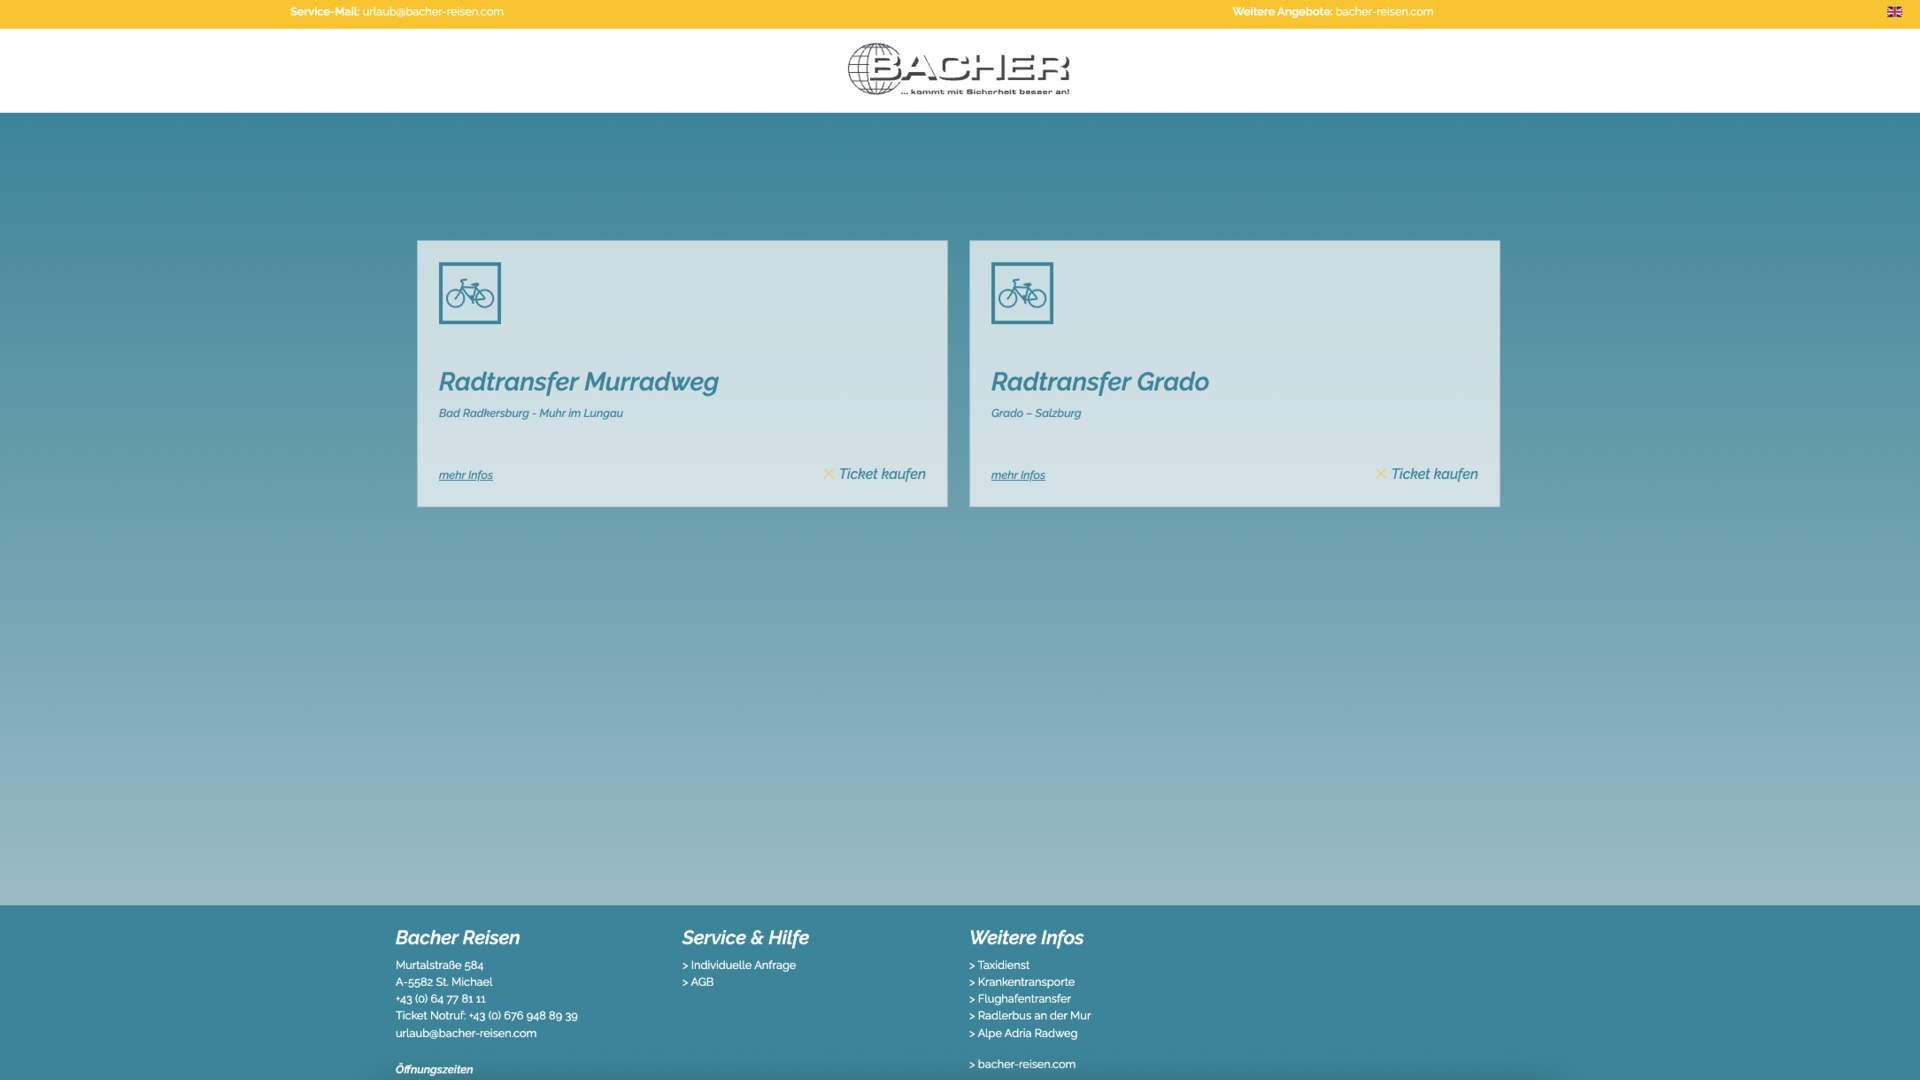
Task: Click the bicycle icon on Radtransfer Grado card
Action: 1022,293
